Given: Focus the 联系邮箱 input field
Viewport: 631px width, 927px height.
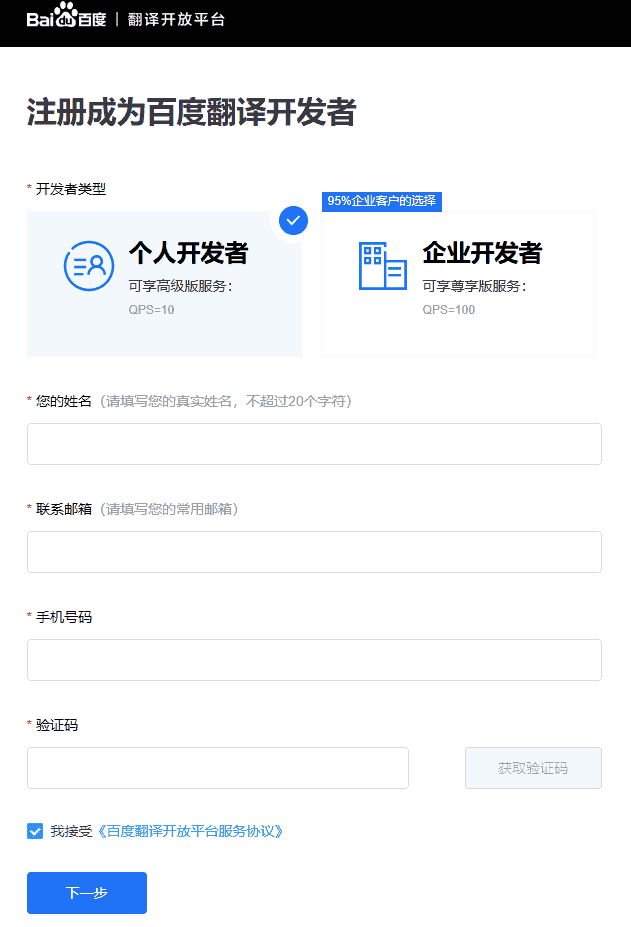Looking at the screenshot, I should click(x=315, y=552).
